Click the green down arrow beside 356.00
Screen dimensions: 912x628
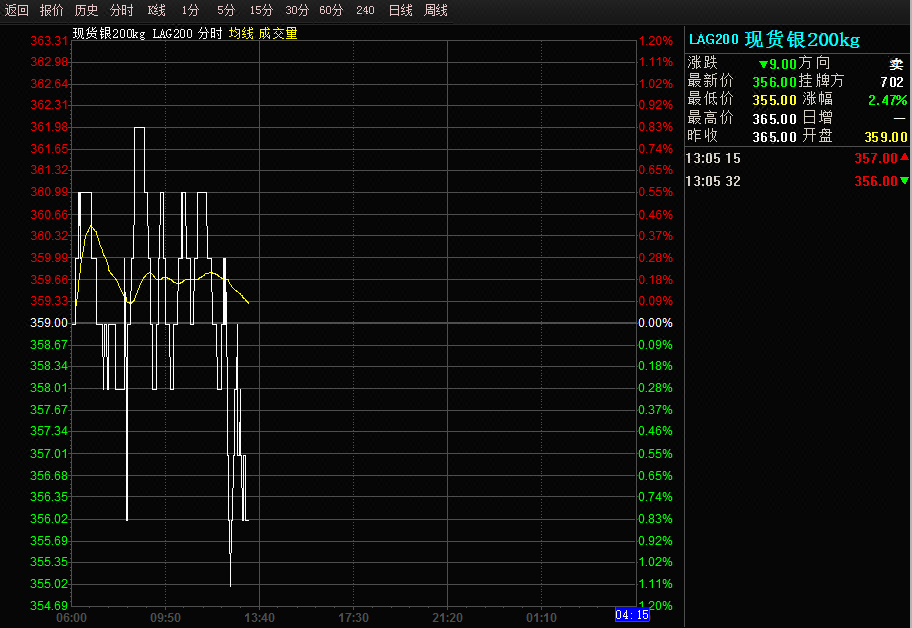(904, 181)
